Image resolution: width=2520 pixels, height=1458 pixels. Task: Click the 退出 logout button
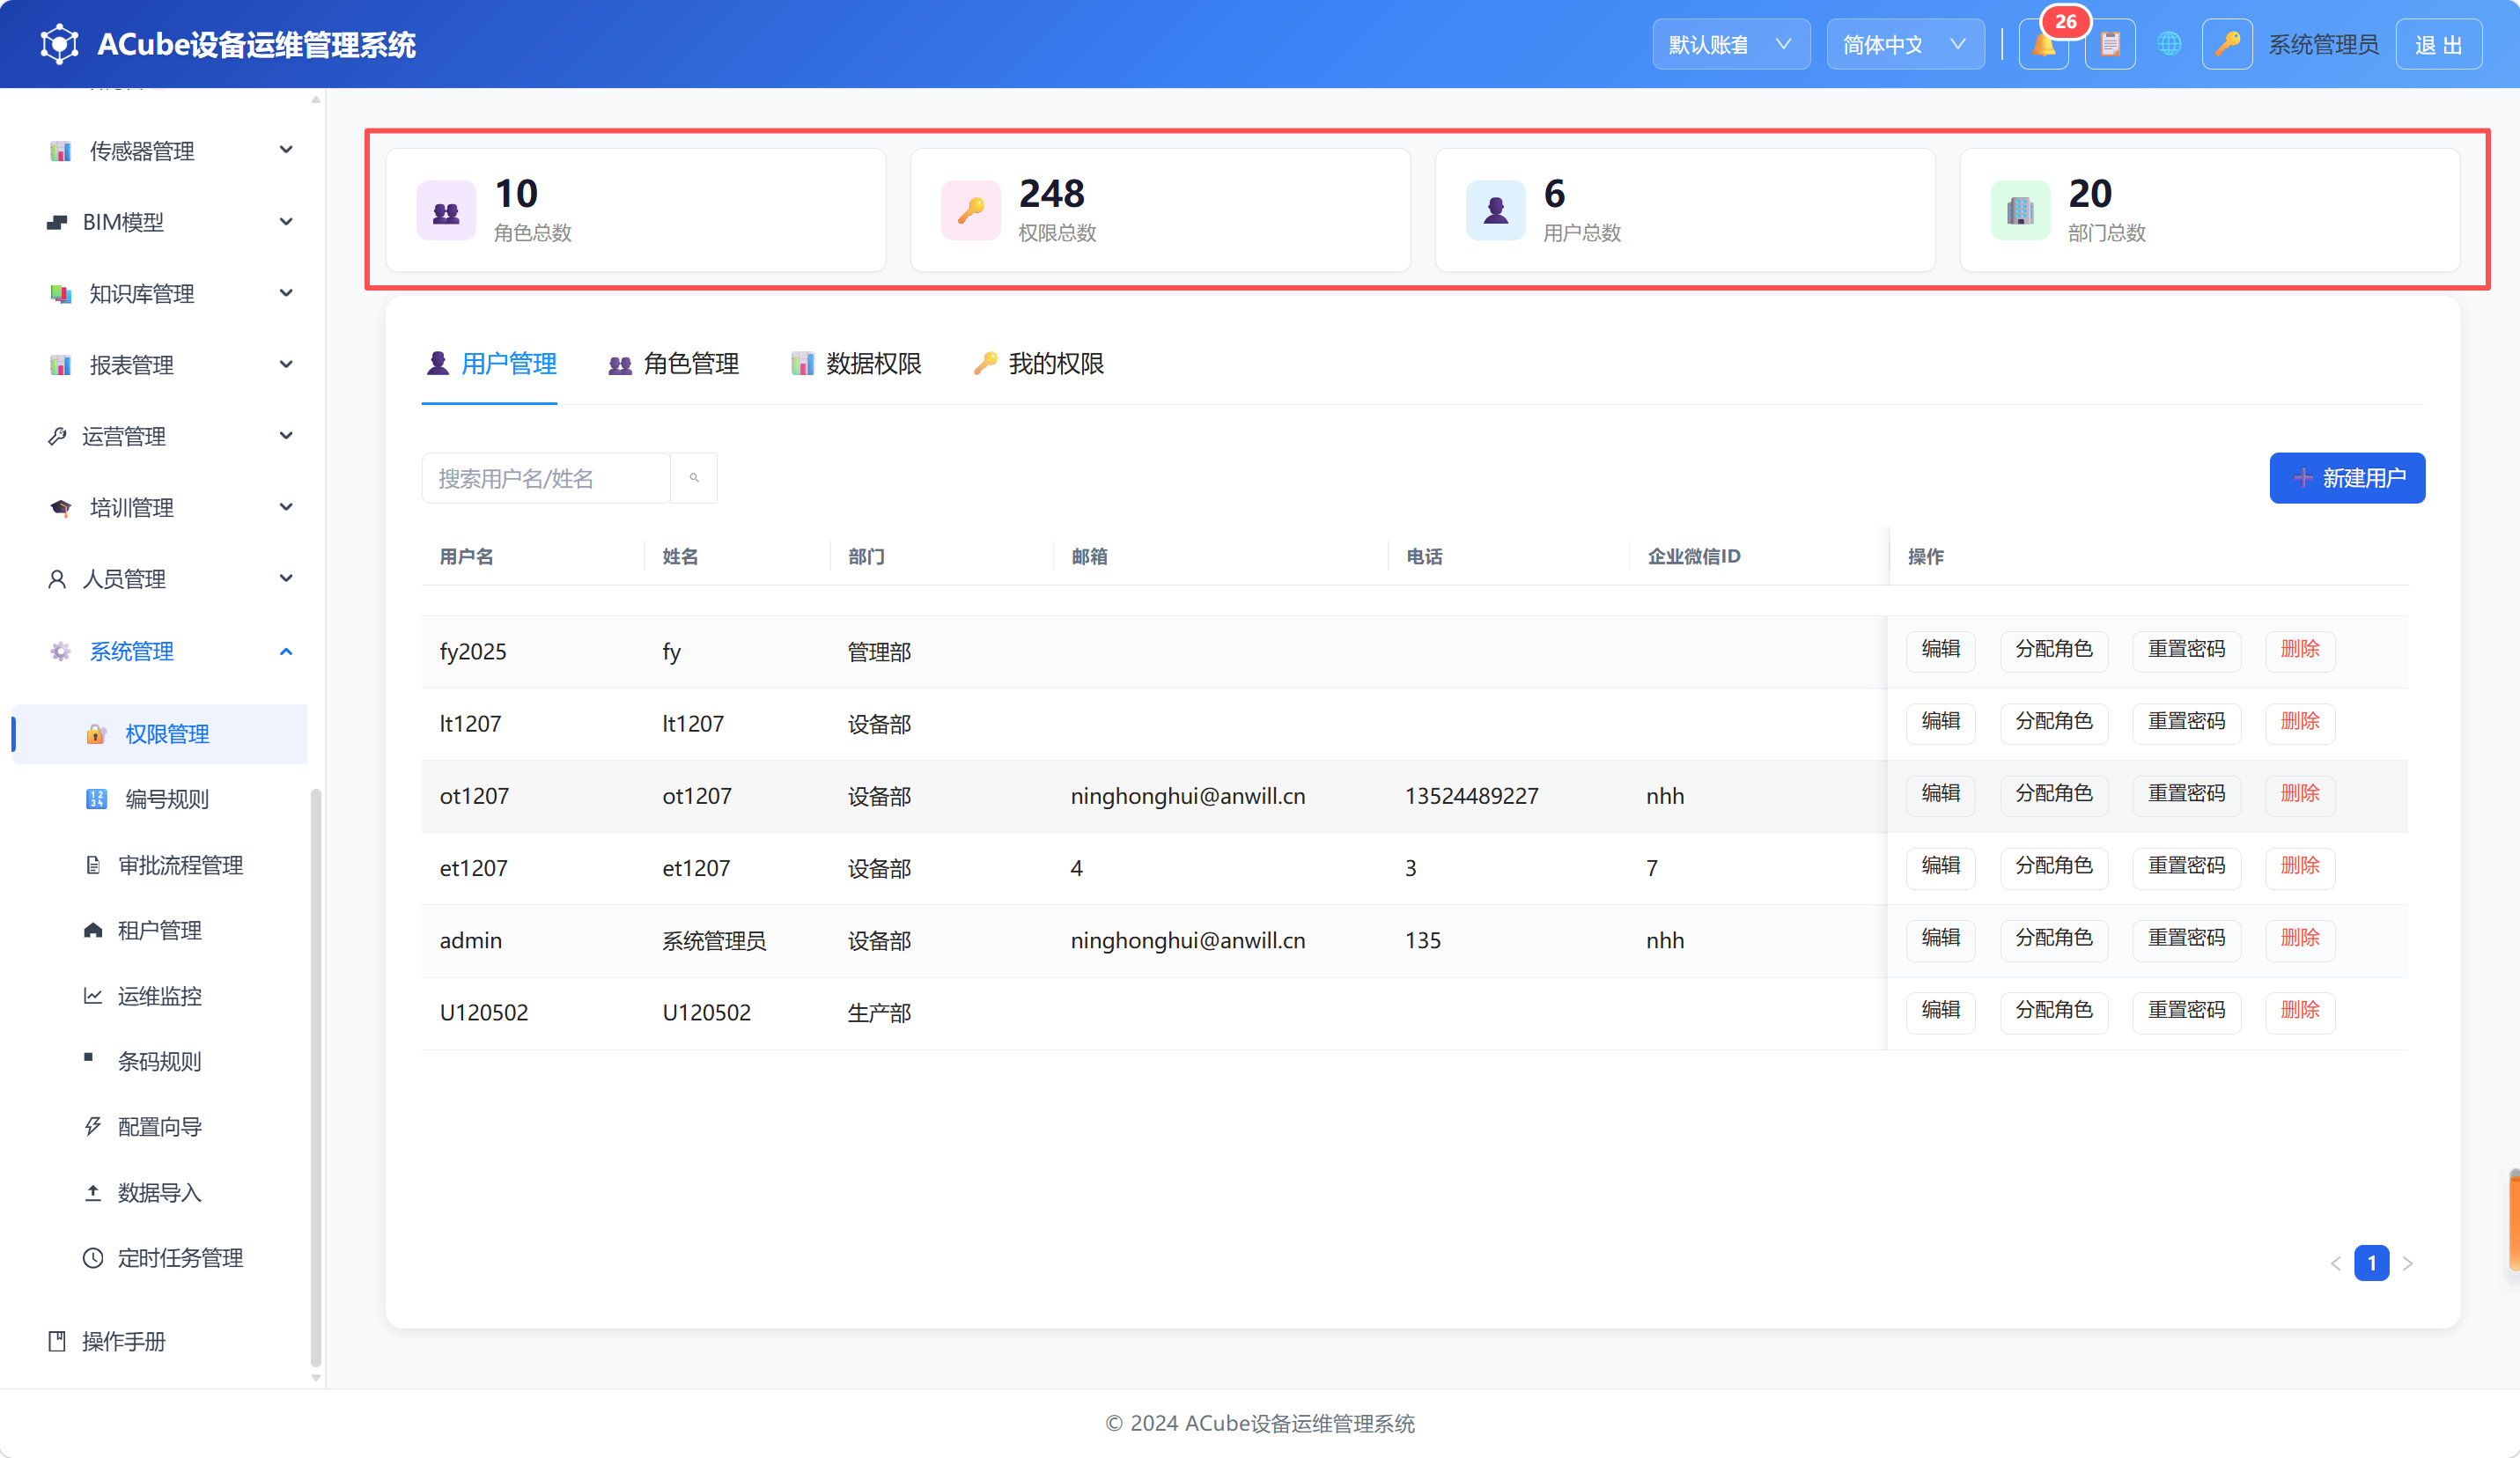2439,44
